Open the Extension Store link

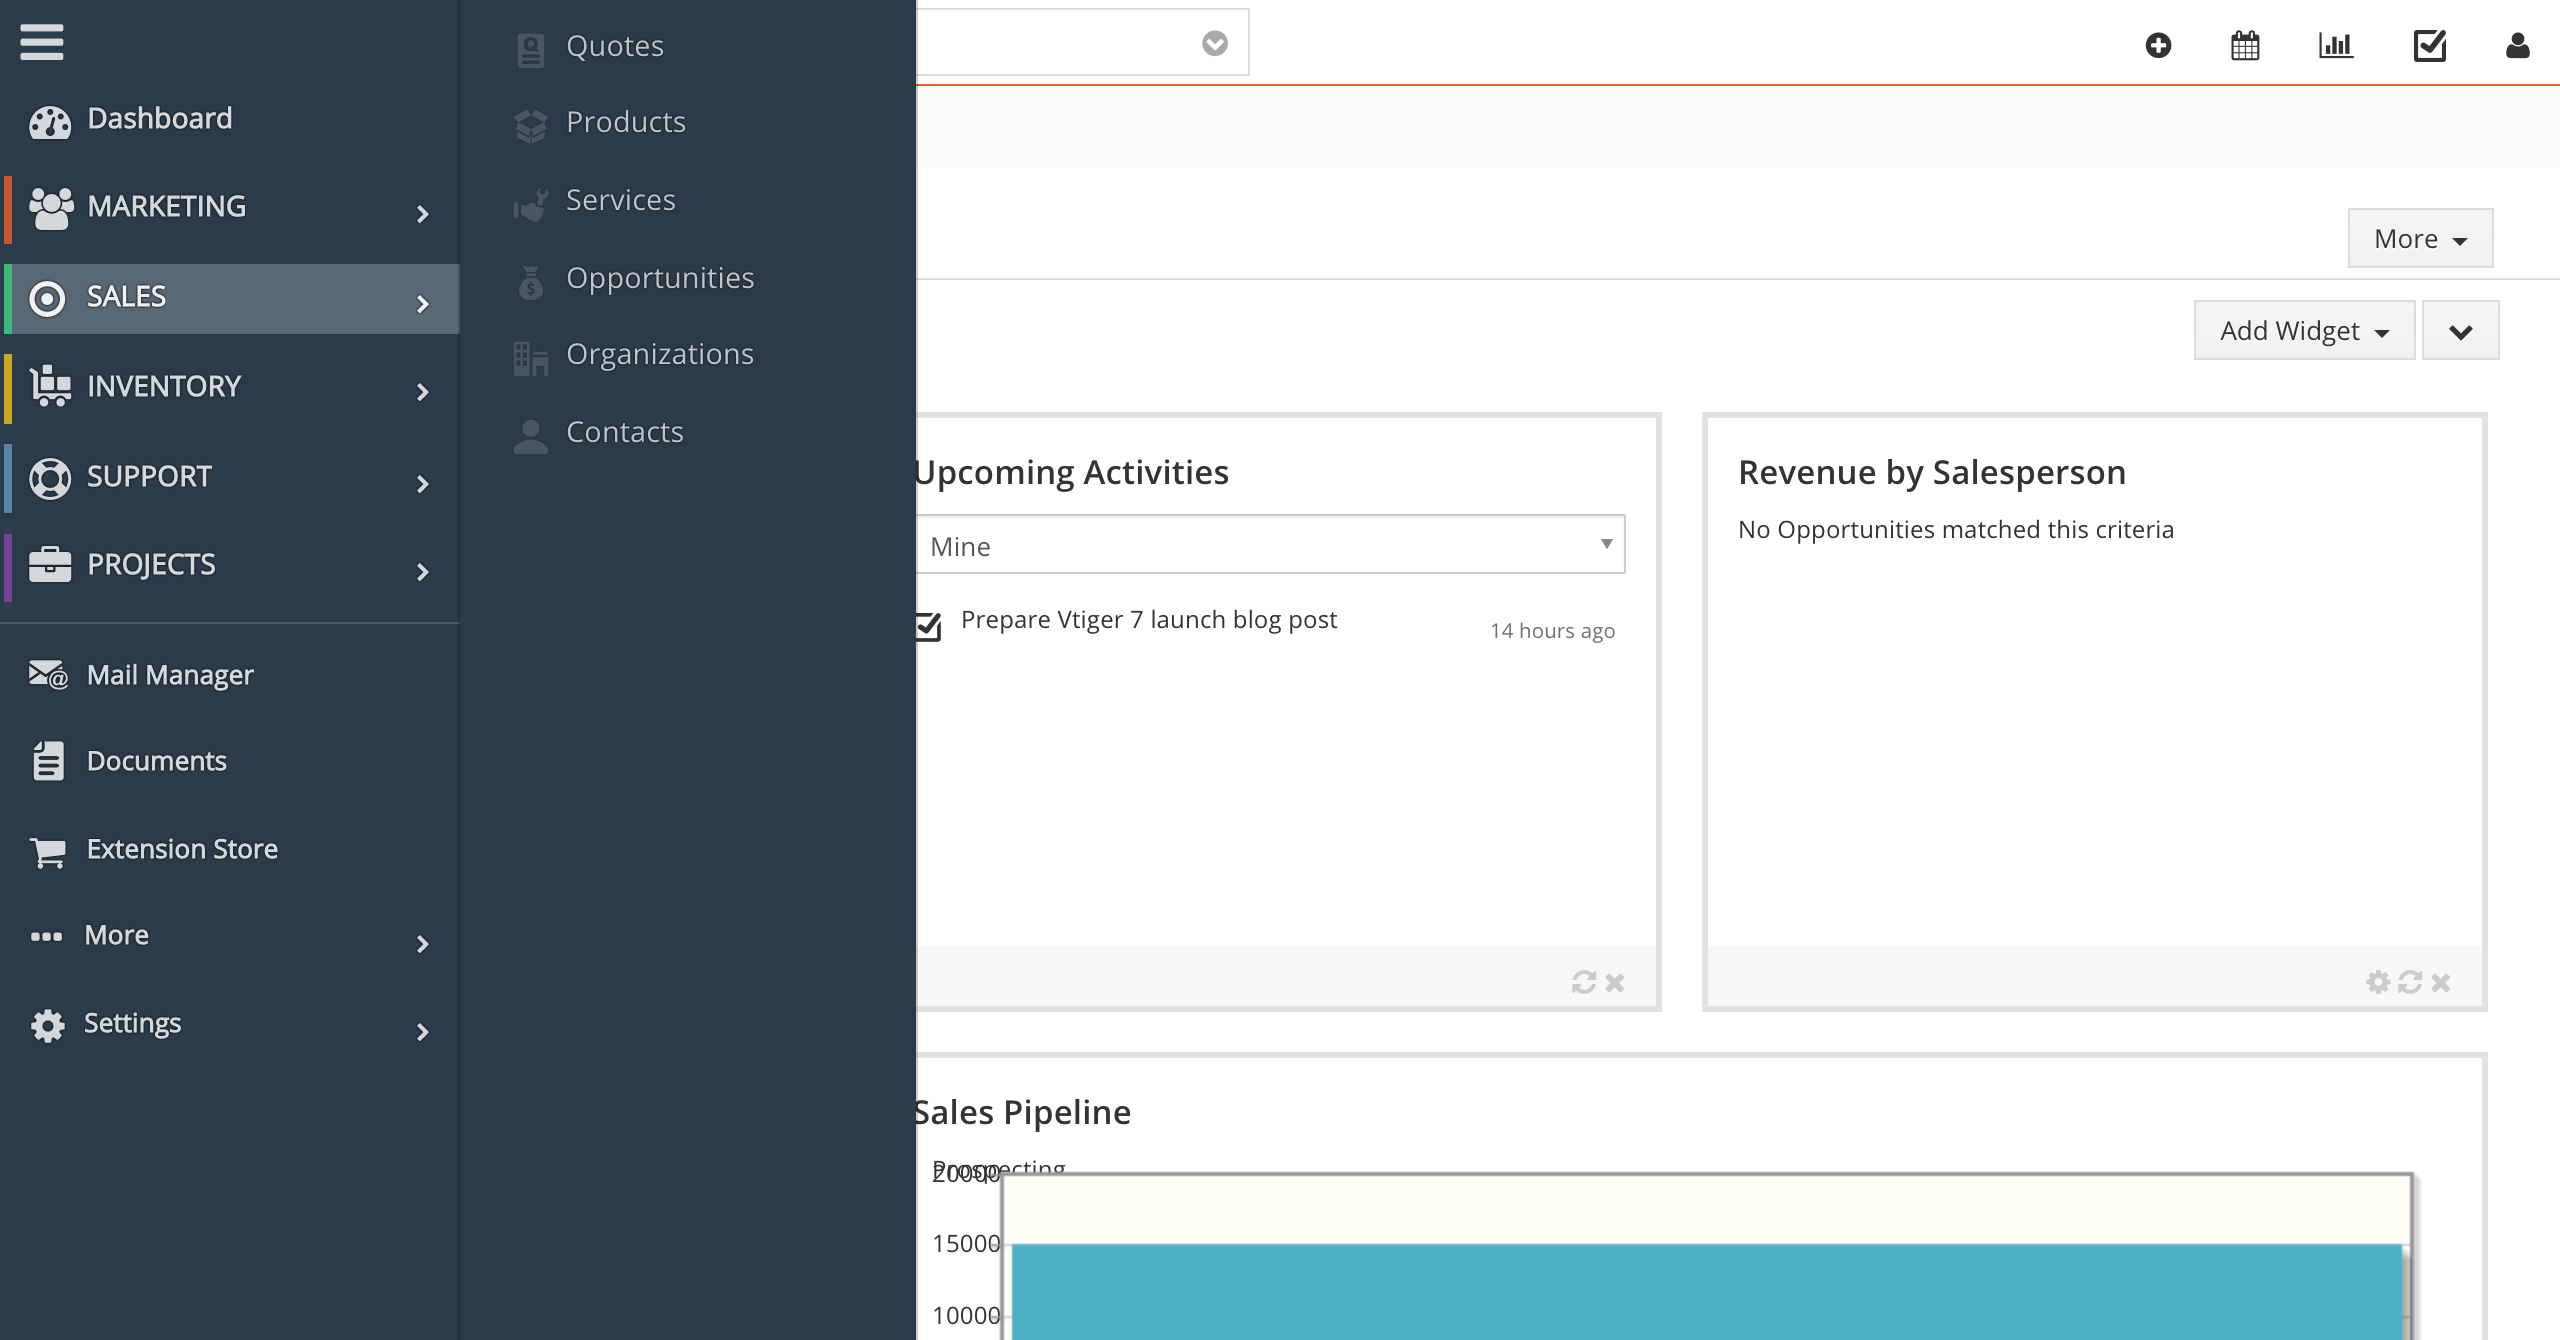click(x=181, y=849)
